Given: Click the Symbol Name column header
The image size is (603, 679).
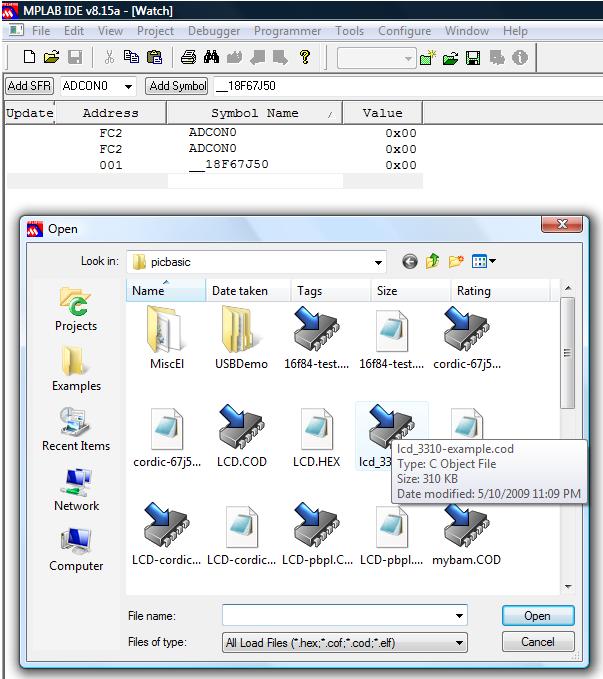Looking at the screenshot, I should [x=255, y=113].
